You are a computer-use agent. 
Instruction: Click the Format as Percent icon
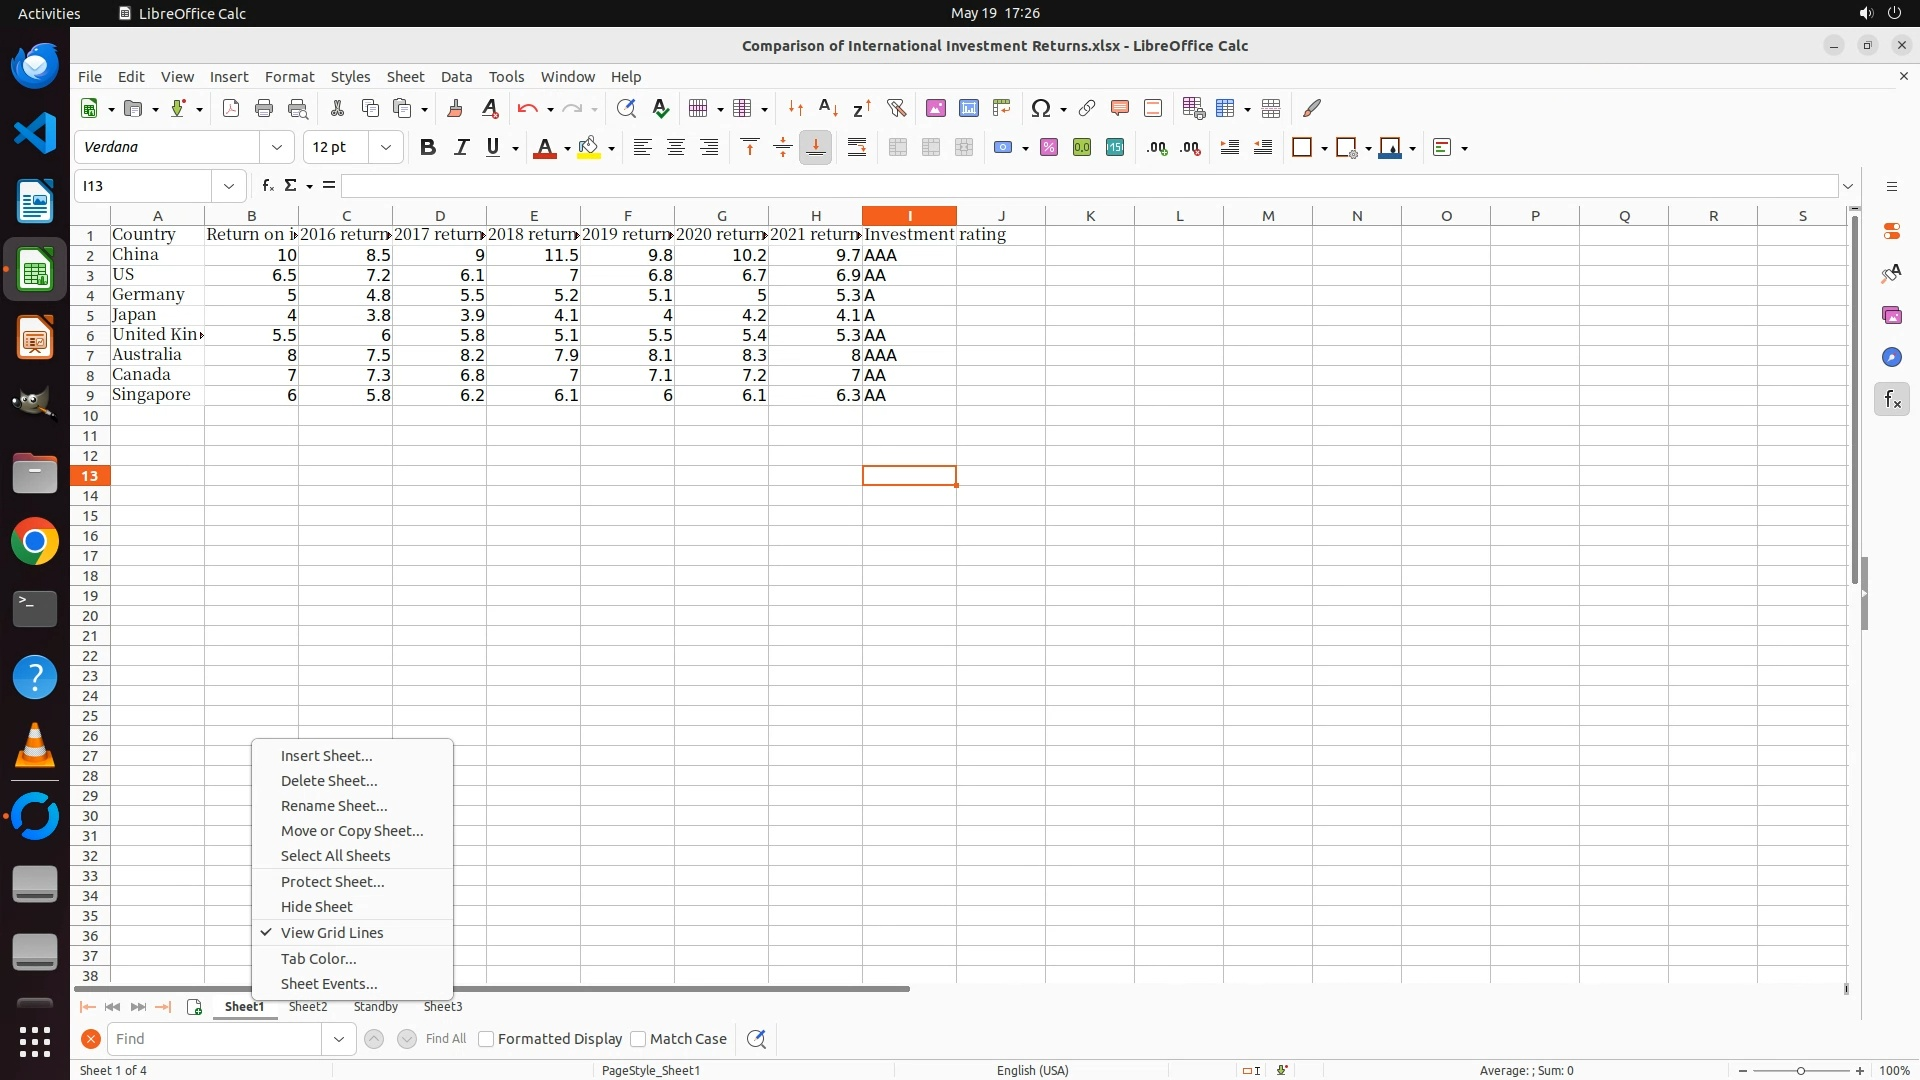(x=1049, y=148)
